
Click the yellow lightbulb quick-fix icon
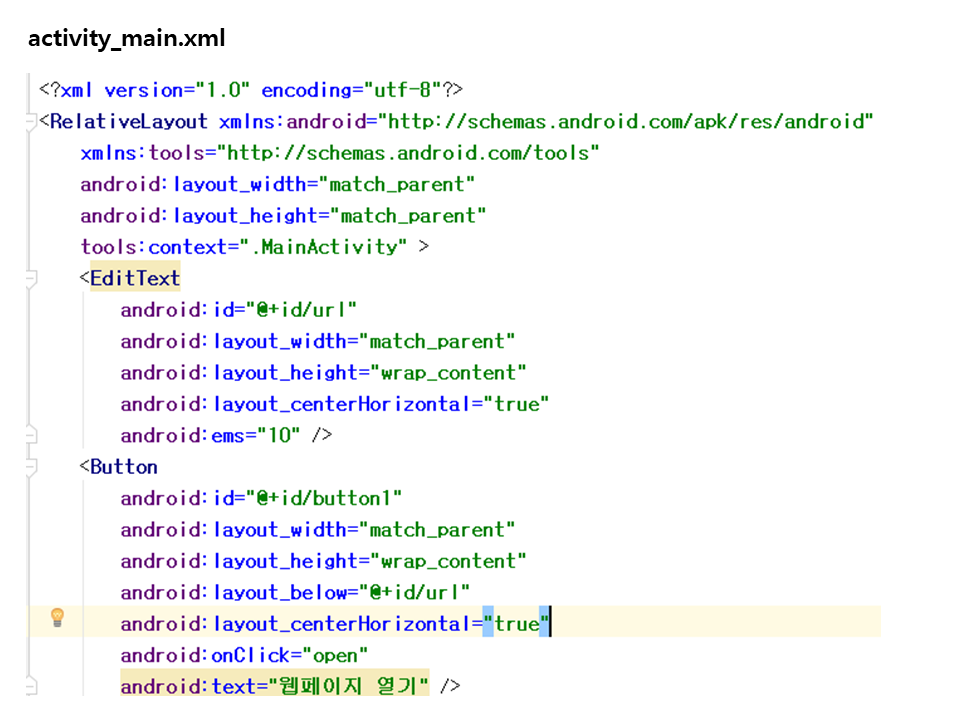pos(58,617)
